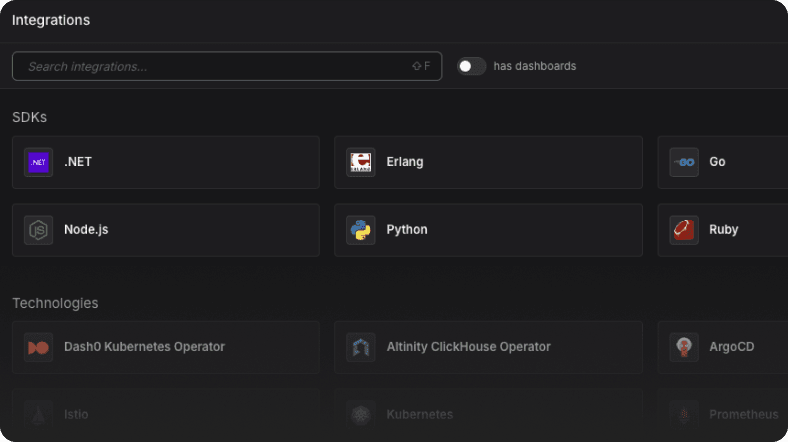This screenshot has height=442, width=788.
Task: Click the .NET SDK logo icon
Action: point(39,162)
